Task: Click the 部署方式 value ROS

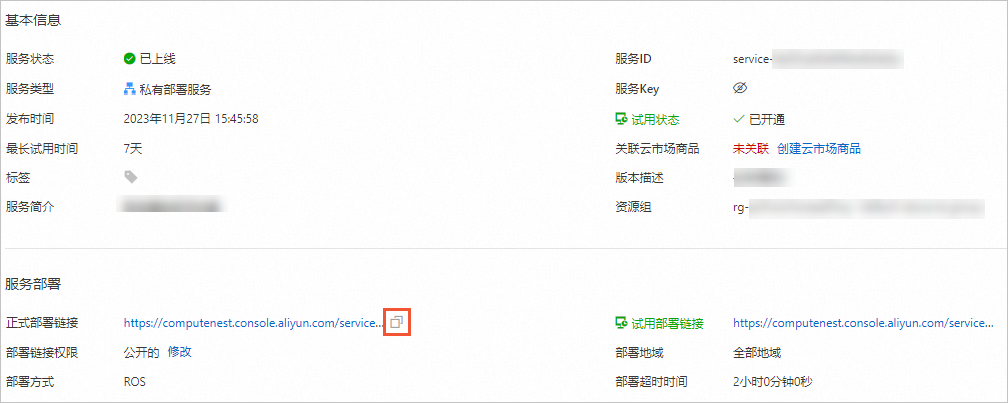Action: pos(135,382)
